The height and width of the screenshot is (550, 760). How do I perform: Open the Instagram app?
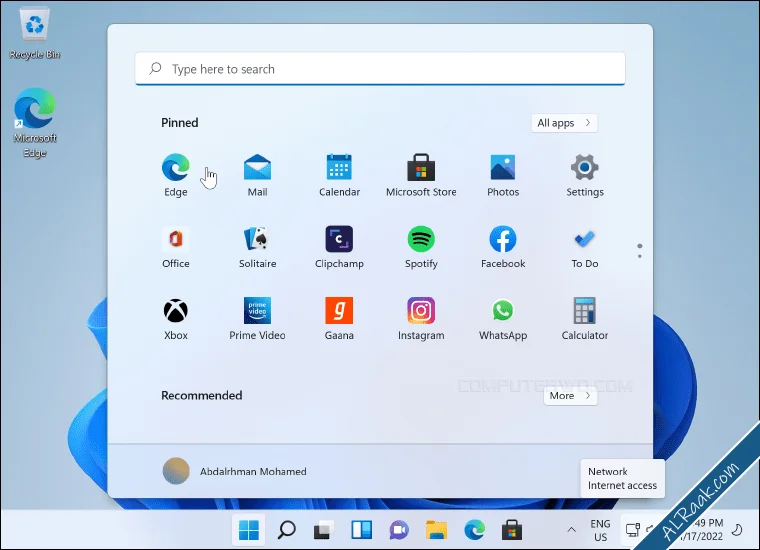pos(421,318)
